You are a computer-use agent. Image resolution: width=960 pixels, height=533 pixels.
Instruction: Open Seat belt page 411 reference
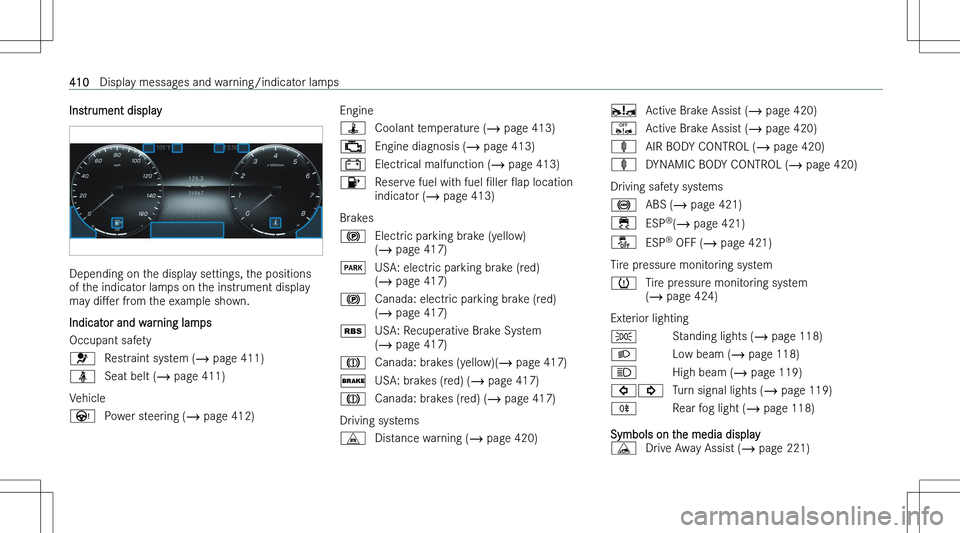189,376
